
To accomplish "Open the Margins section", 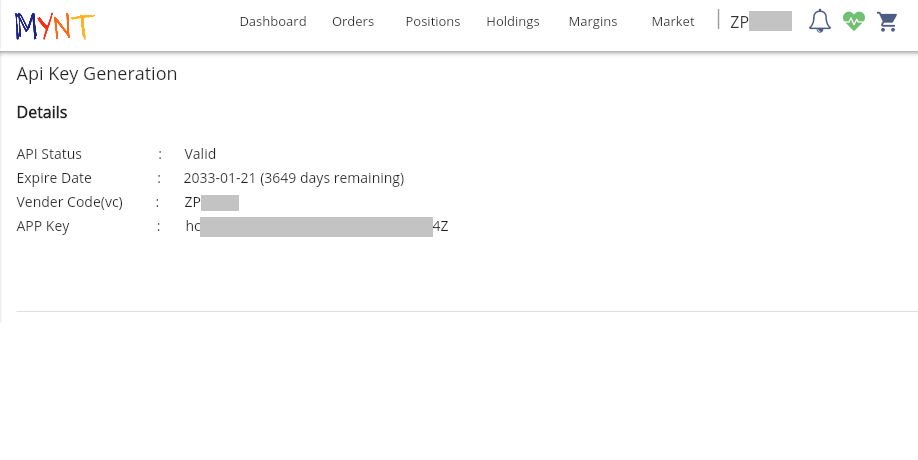I will tap(592, 21).
